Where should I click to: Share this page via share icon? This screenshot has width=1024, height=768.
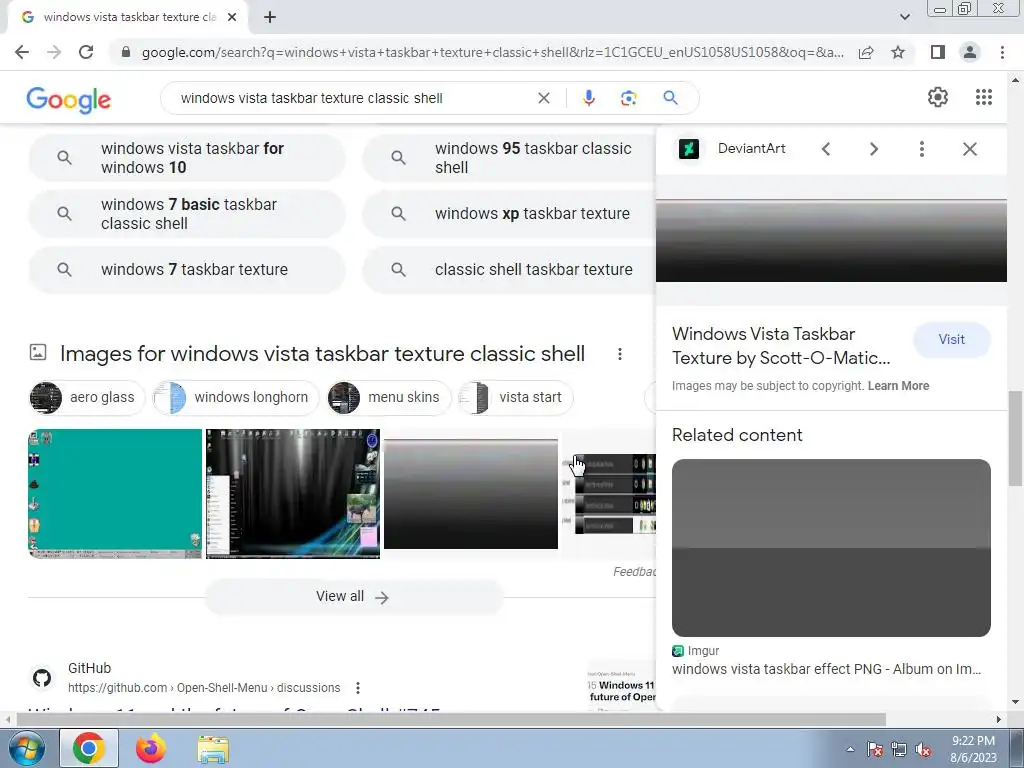pyautogui.click(x=866, y=52)
